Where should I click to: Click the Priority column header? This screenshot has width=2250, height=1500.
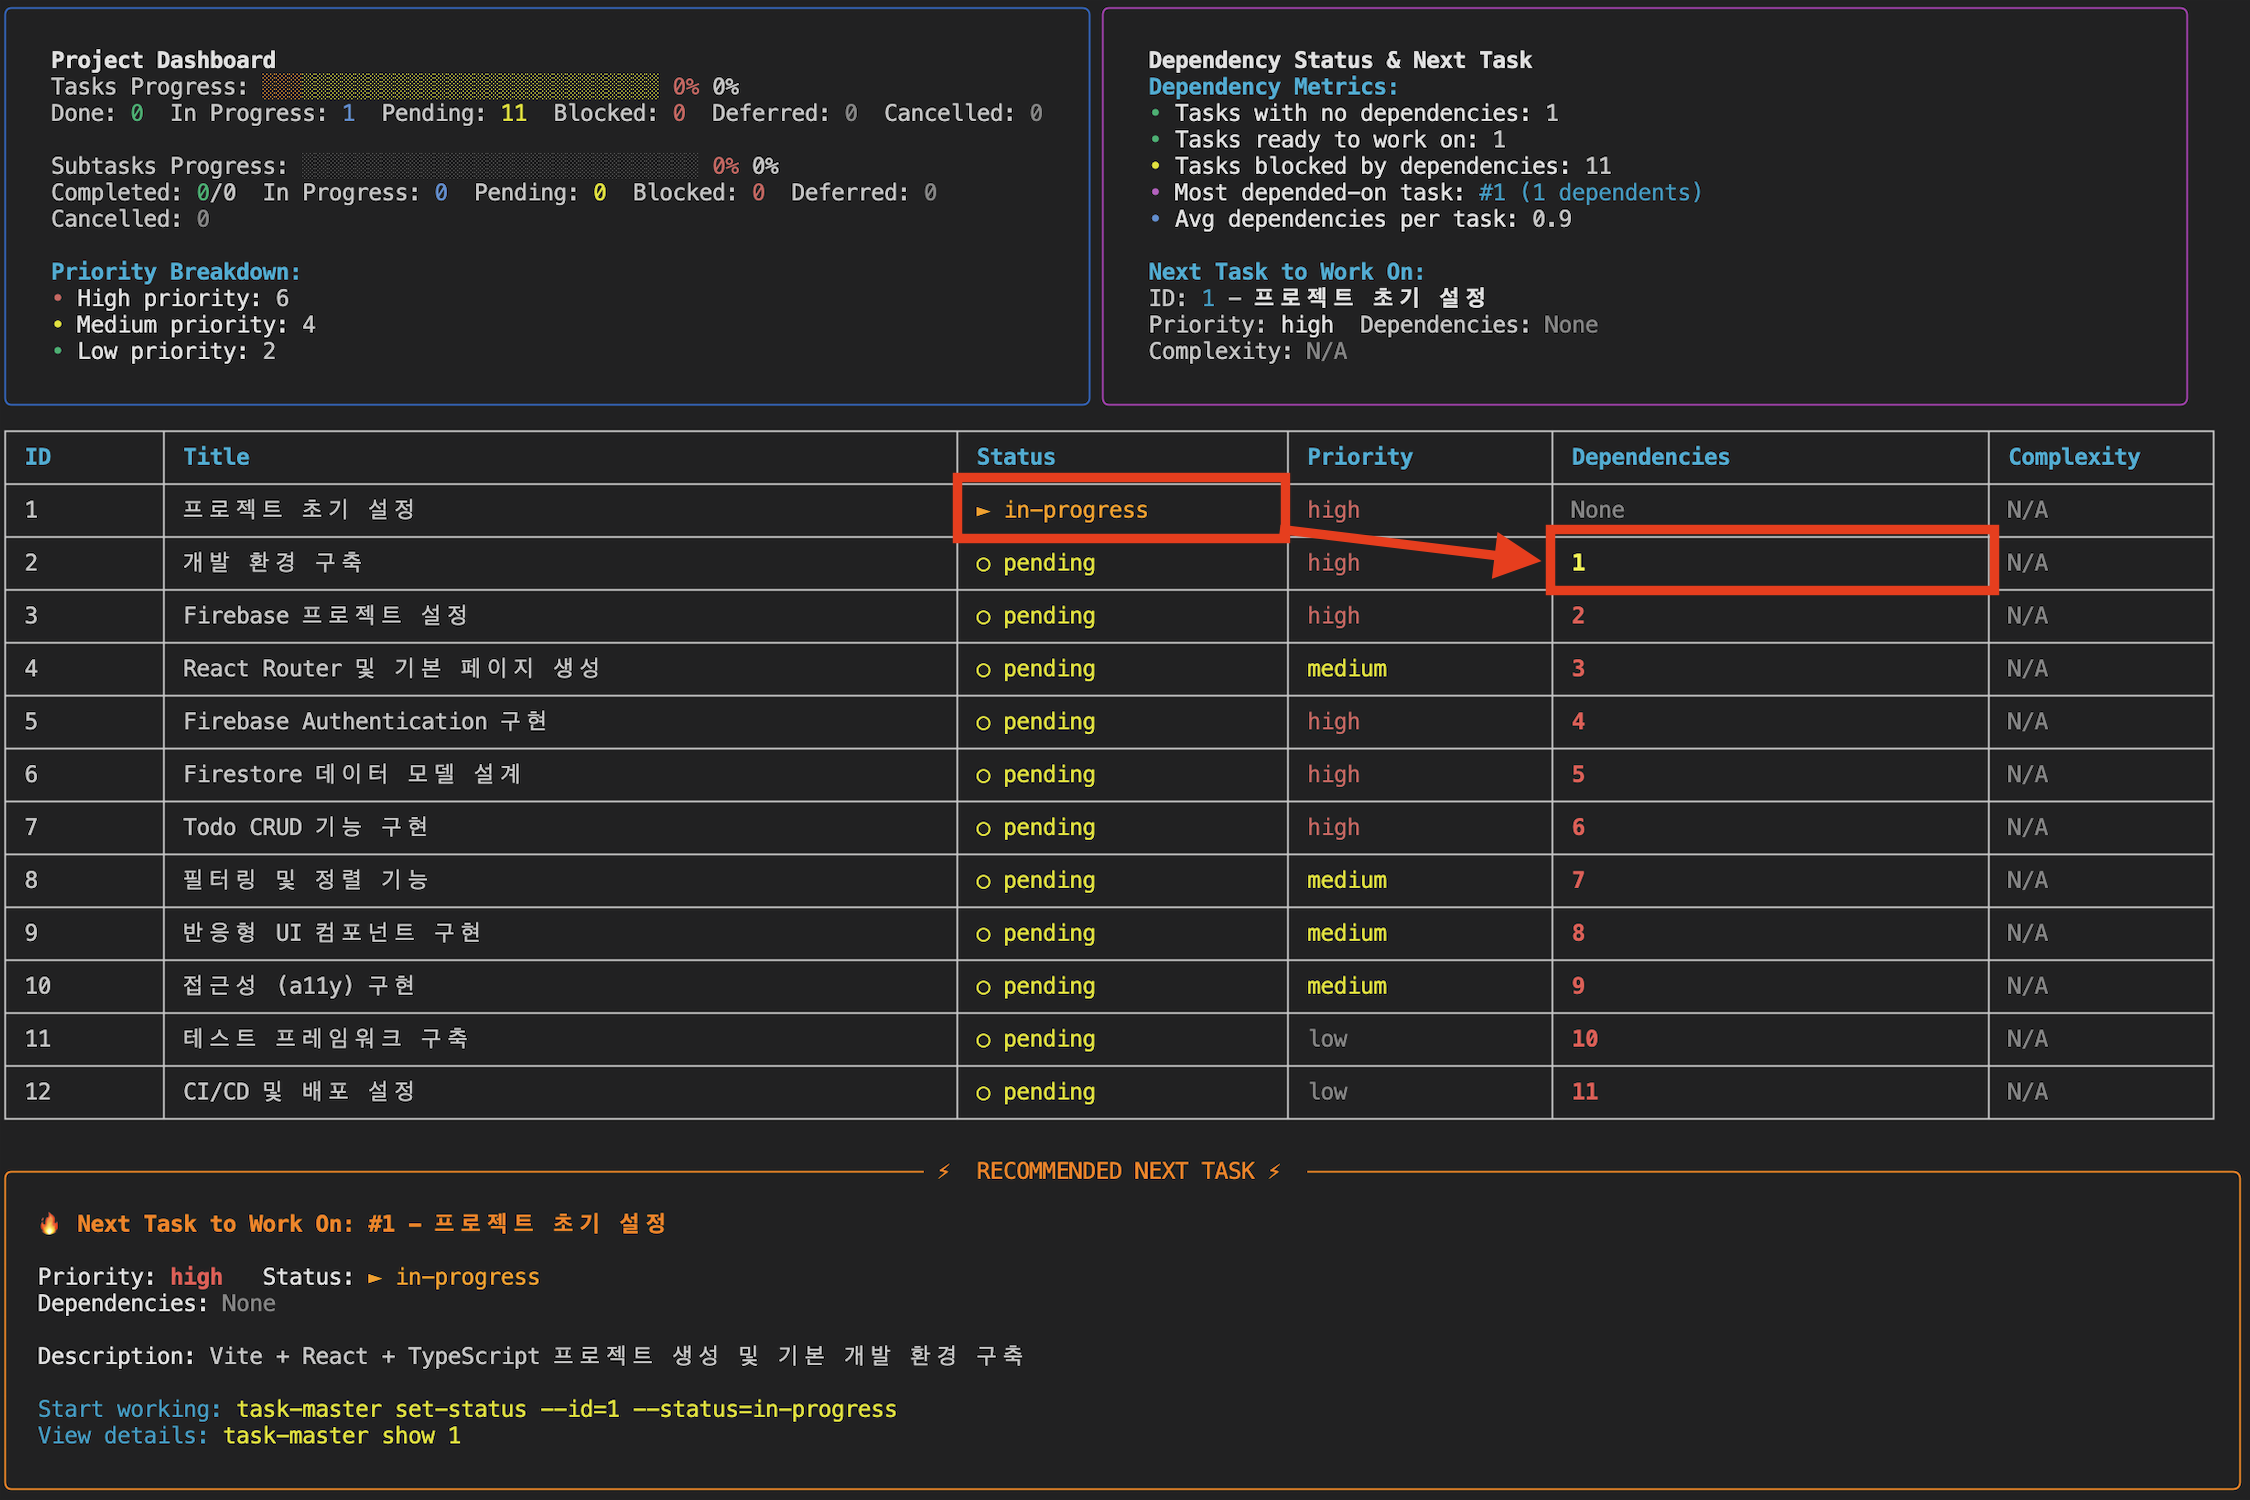[x=1359, y=457]
